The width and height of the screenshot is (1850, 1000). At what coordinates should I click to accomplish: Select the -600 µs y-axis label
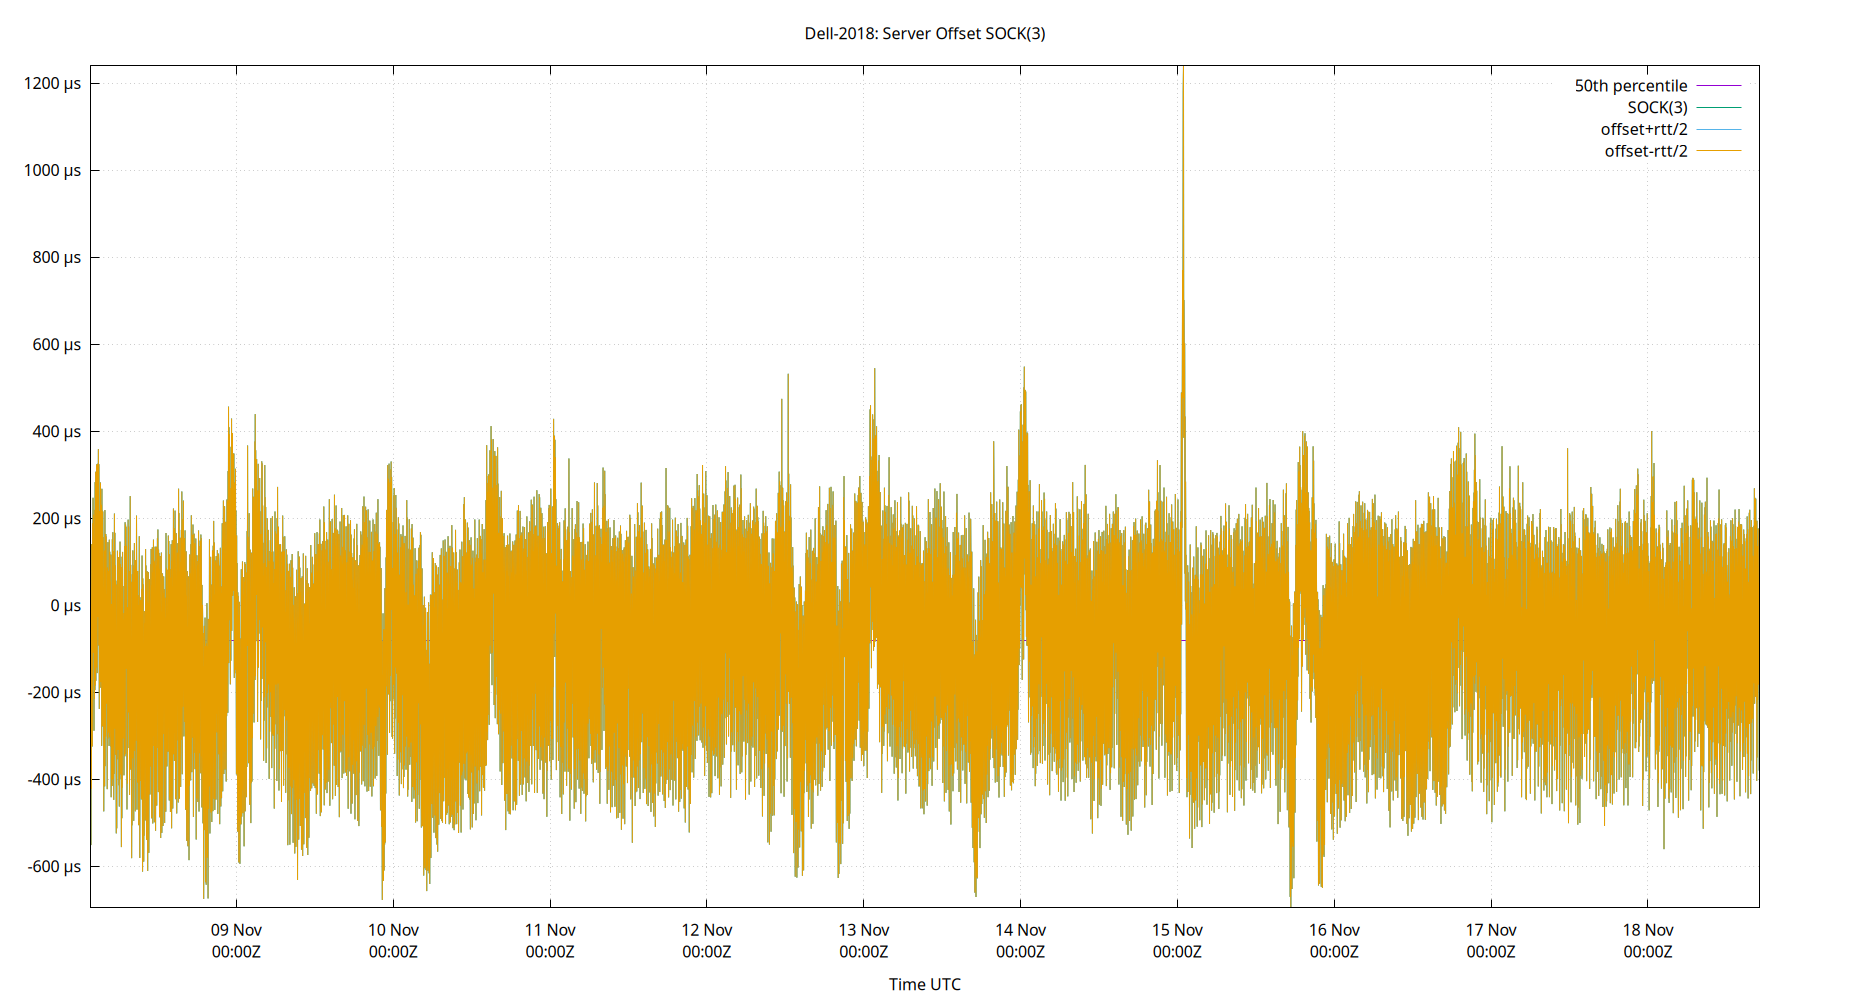click(x=56, y=867)
